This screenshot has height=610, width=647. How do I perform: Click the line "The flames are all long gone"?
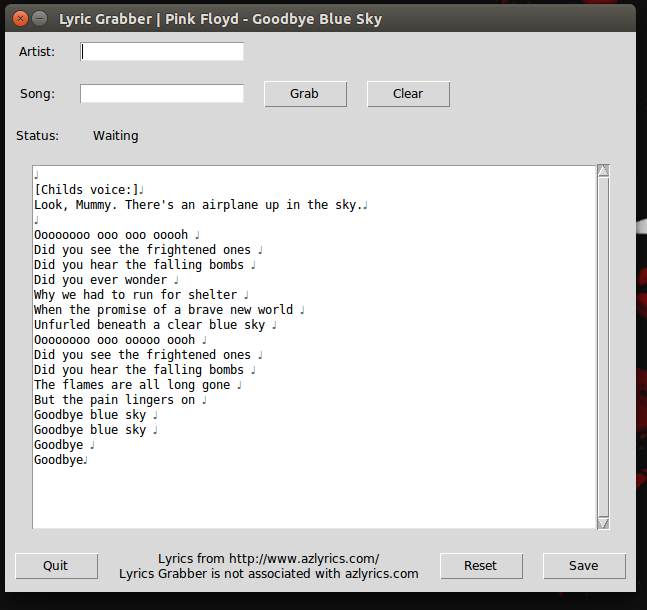[x=132, y=385]
